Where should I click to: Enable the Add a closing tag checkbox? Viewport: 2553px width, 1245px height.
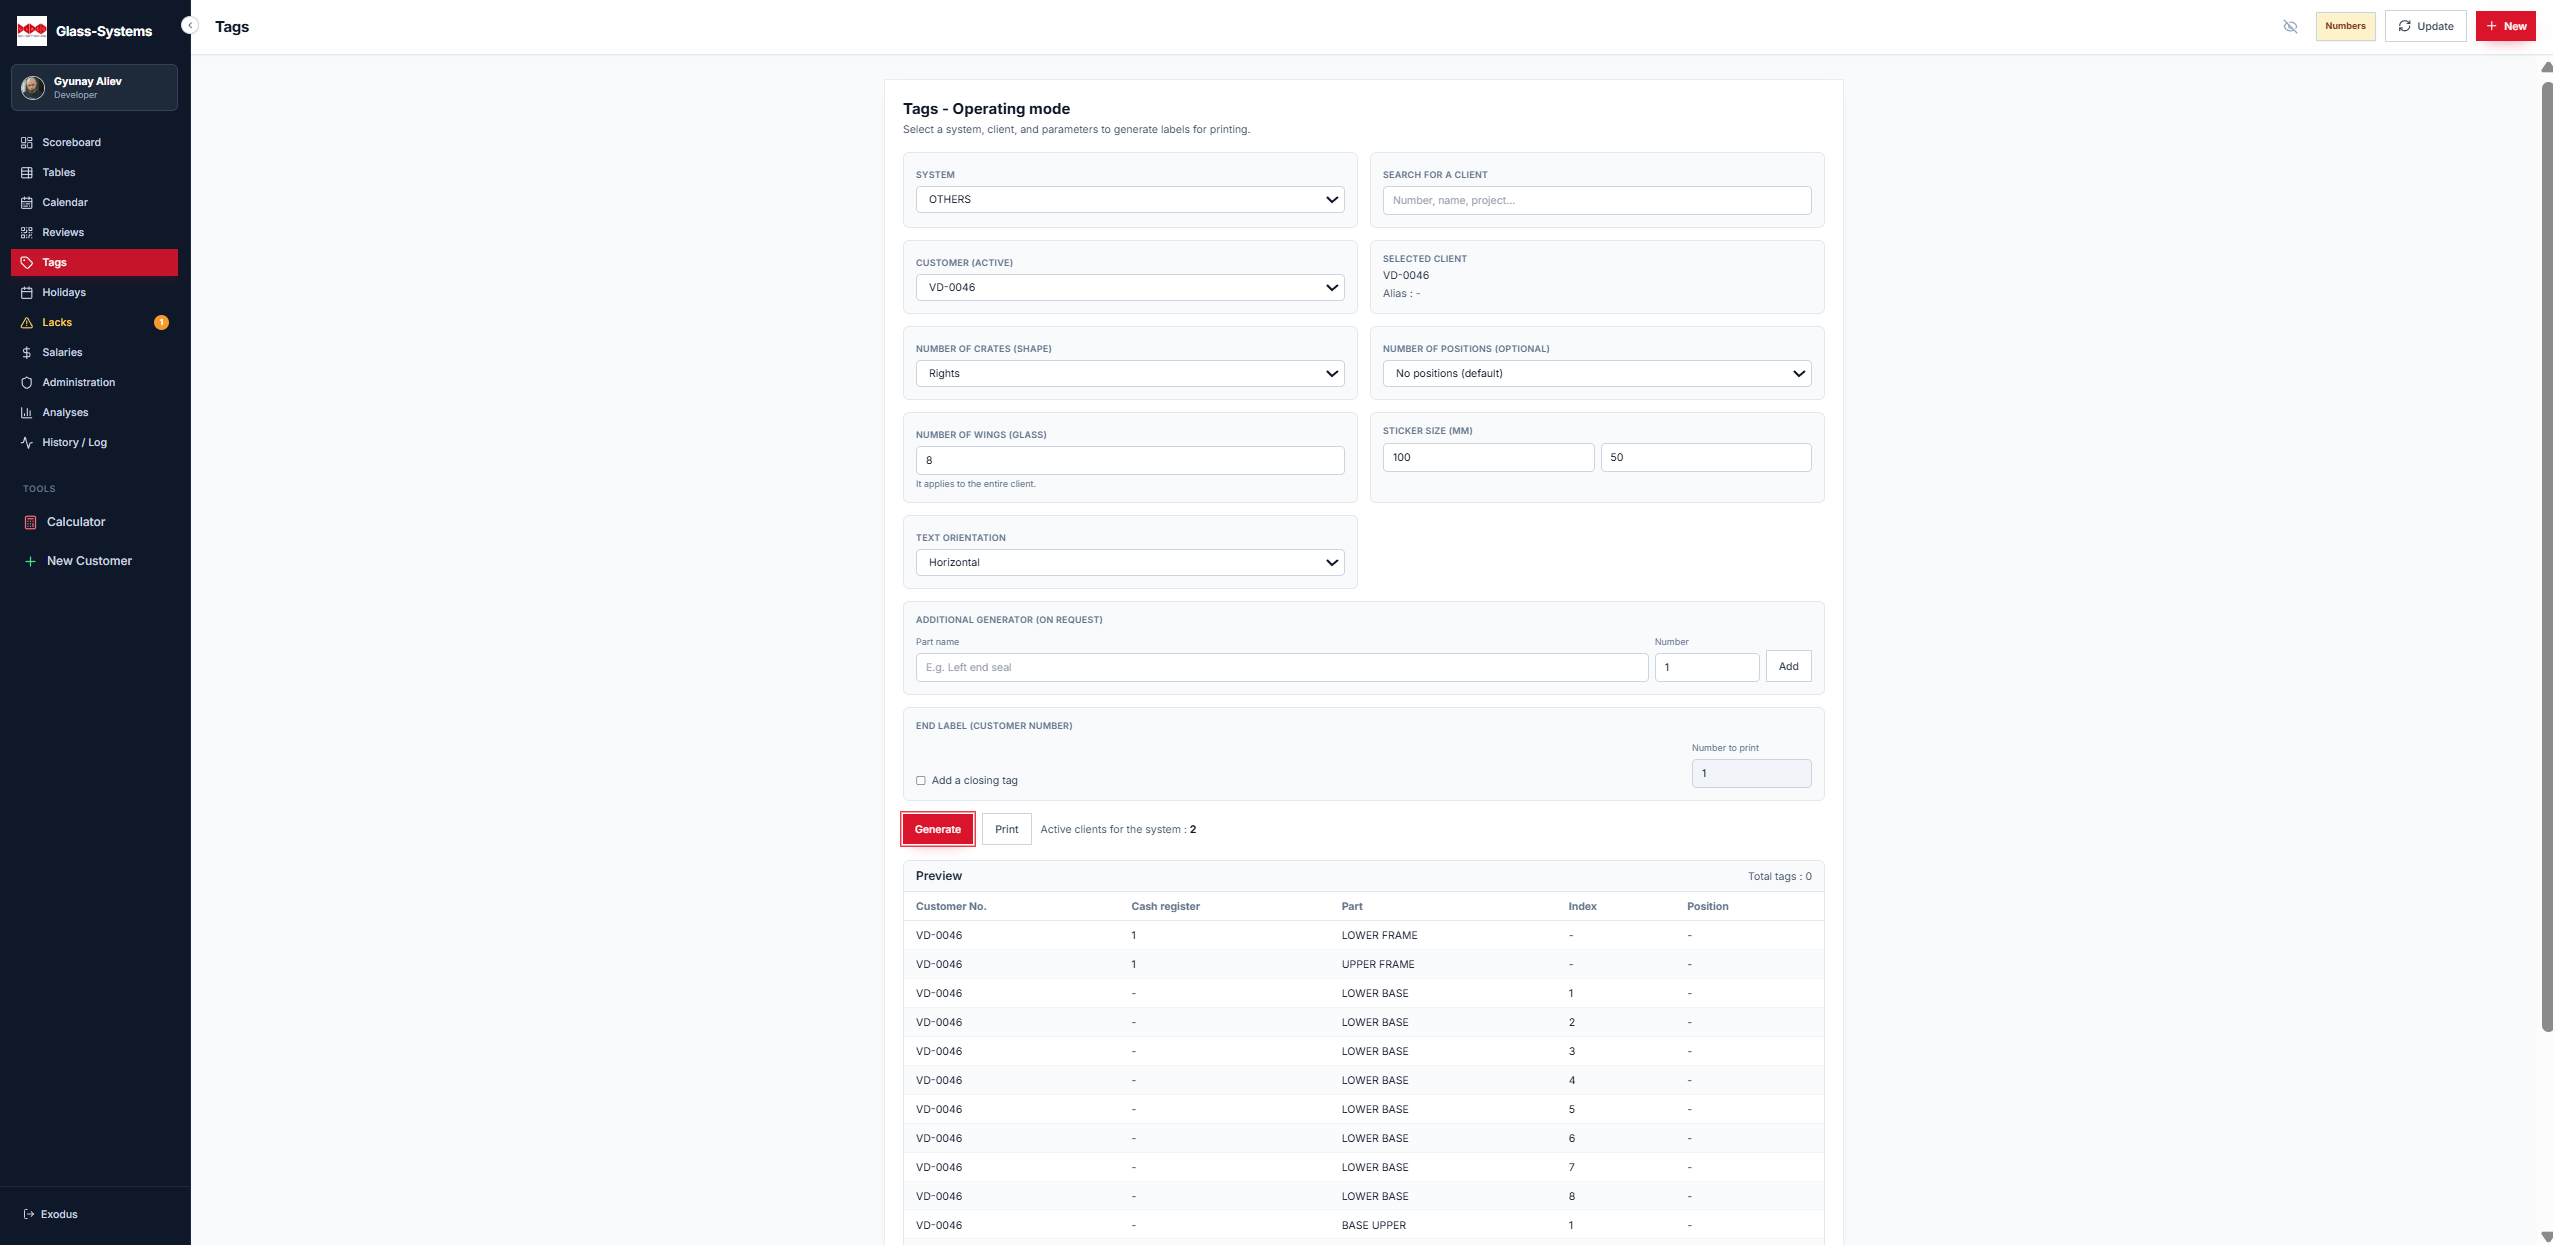921,781
